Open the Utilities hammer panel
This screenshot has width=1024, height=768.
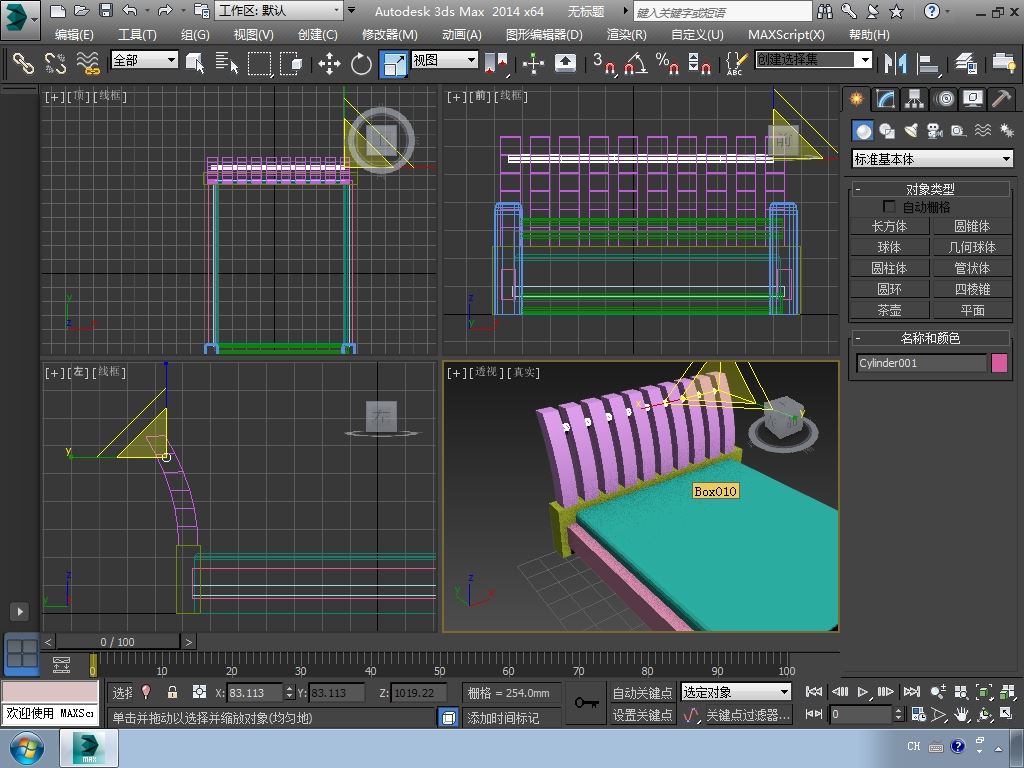point(1001,99)
